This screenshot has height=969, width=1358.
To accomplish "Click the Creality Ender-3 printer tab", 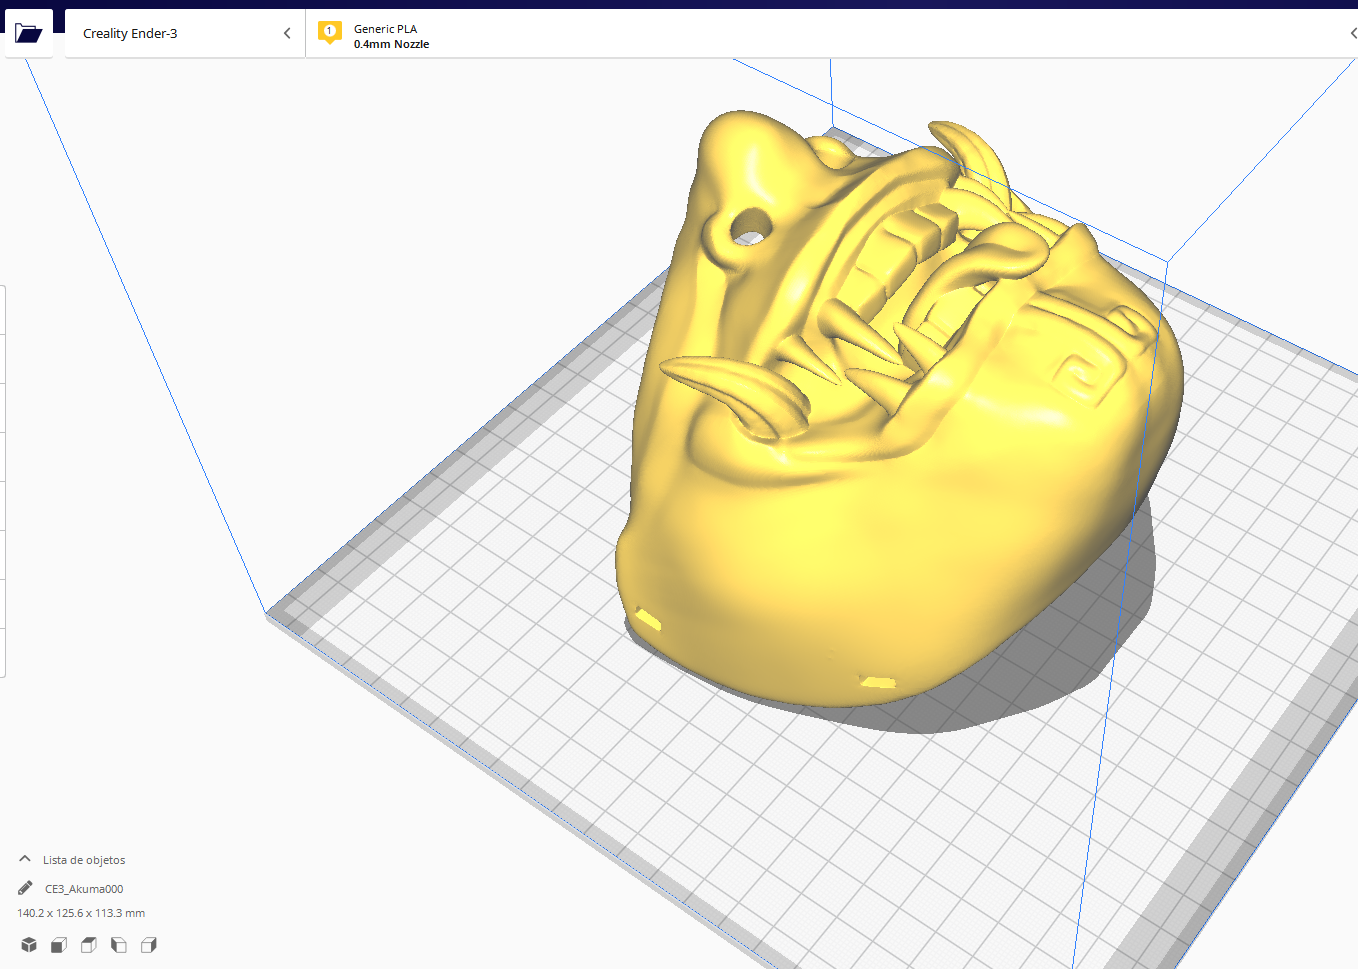I will point(130,33).
